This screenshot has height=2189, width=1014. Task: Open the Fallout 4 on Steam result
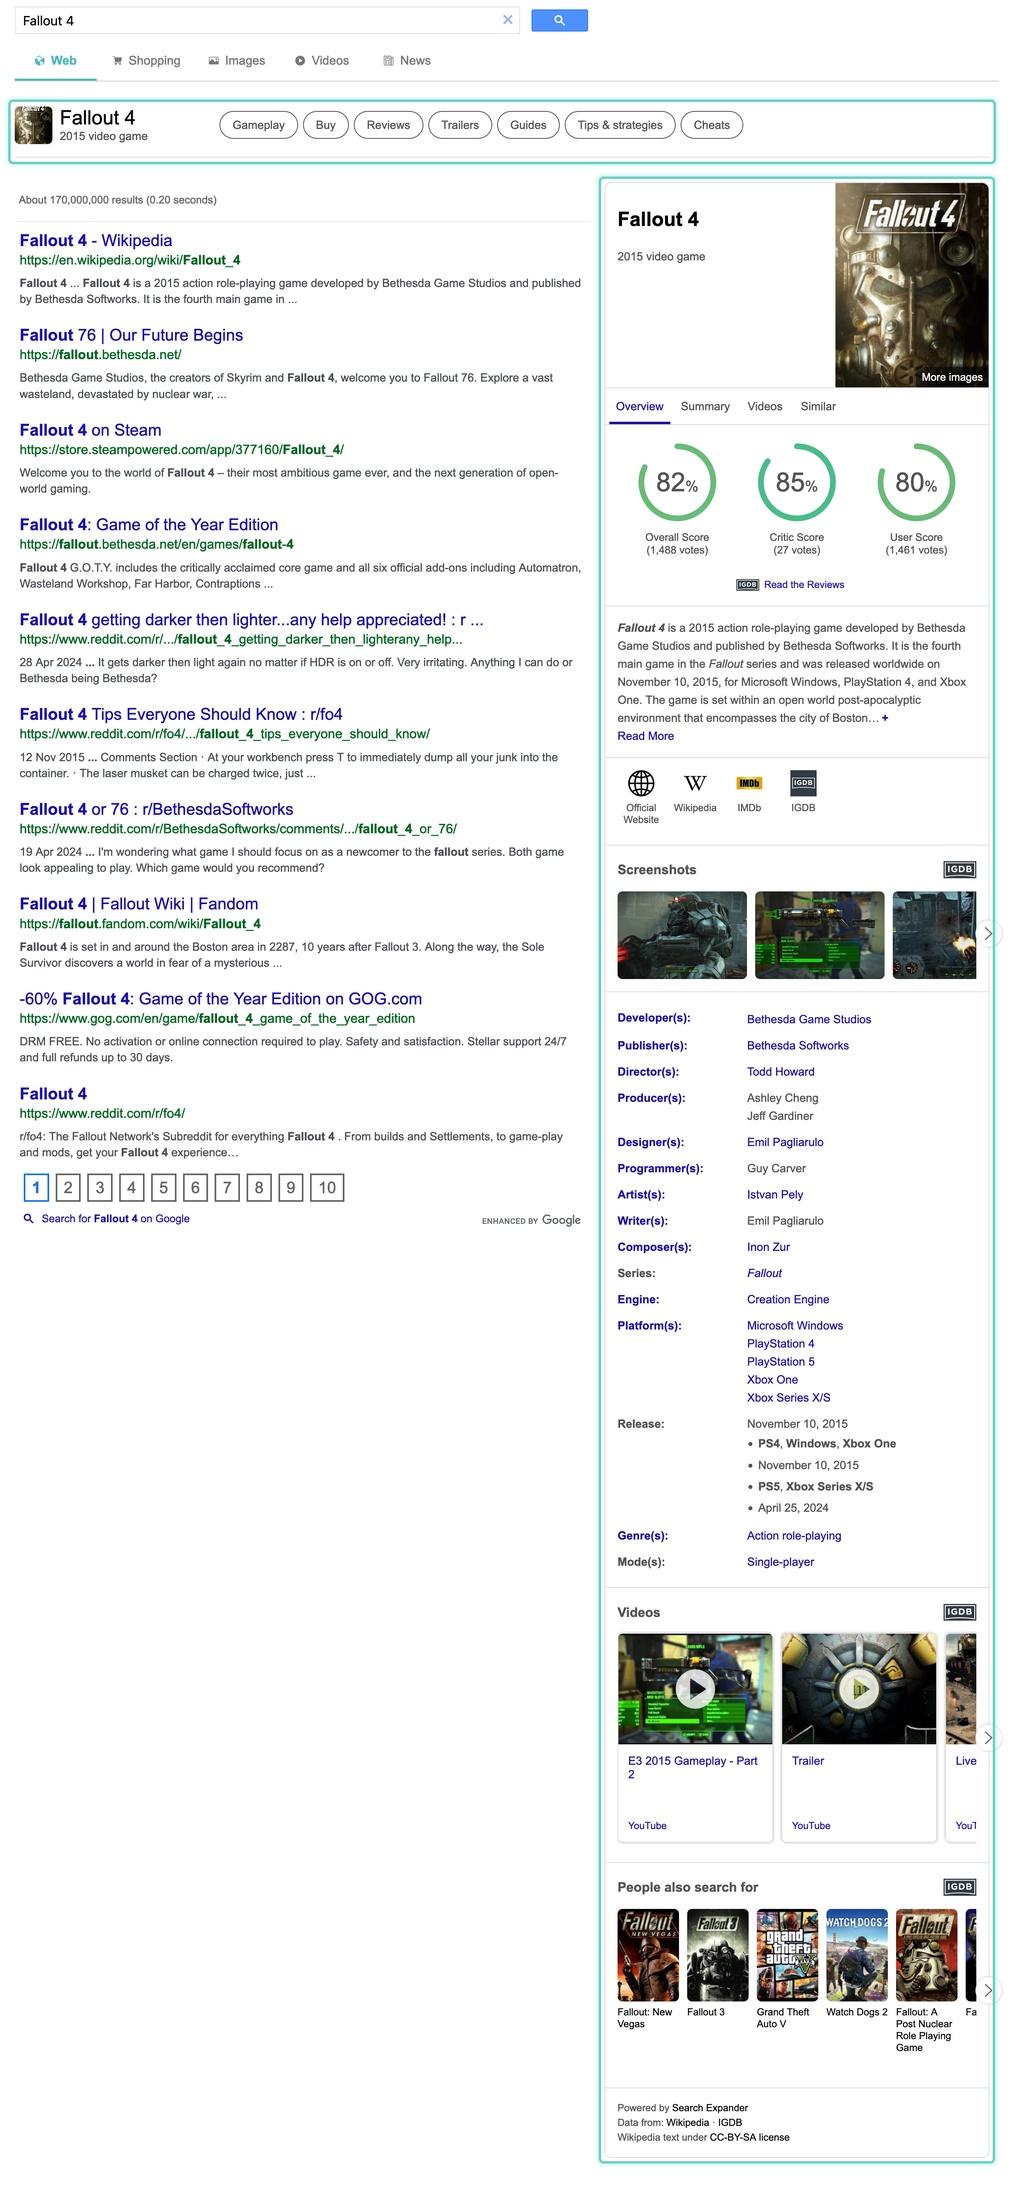[90, 430]
